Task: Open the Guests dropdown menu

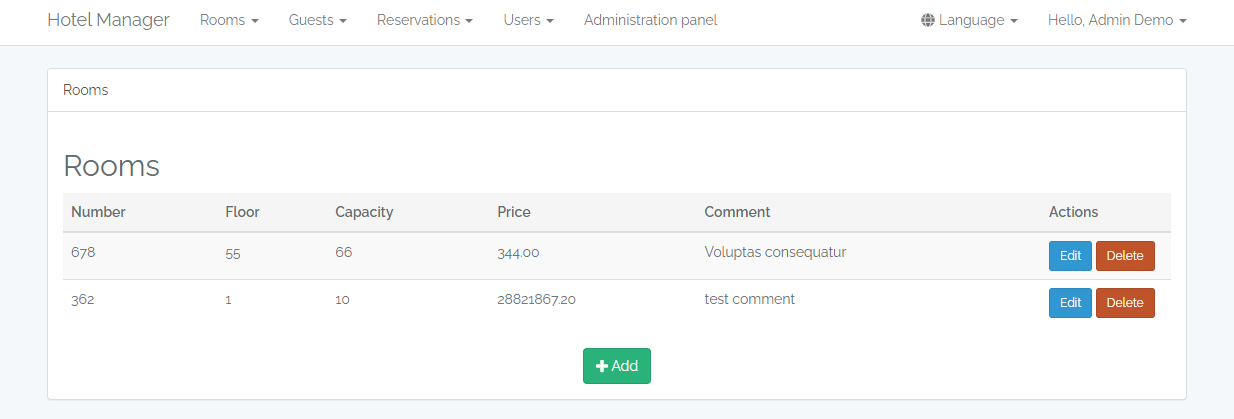Action: pyautogui.click(x=317, y=20)
